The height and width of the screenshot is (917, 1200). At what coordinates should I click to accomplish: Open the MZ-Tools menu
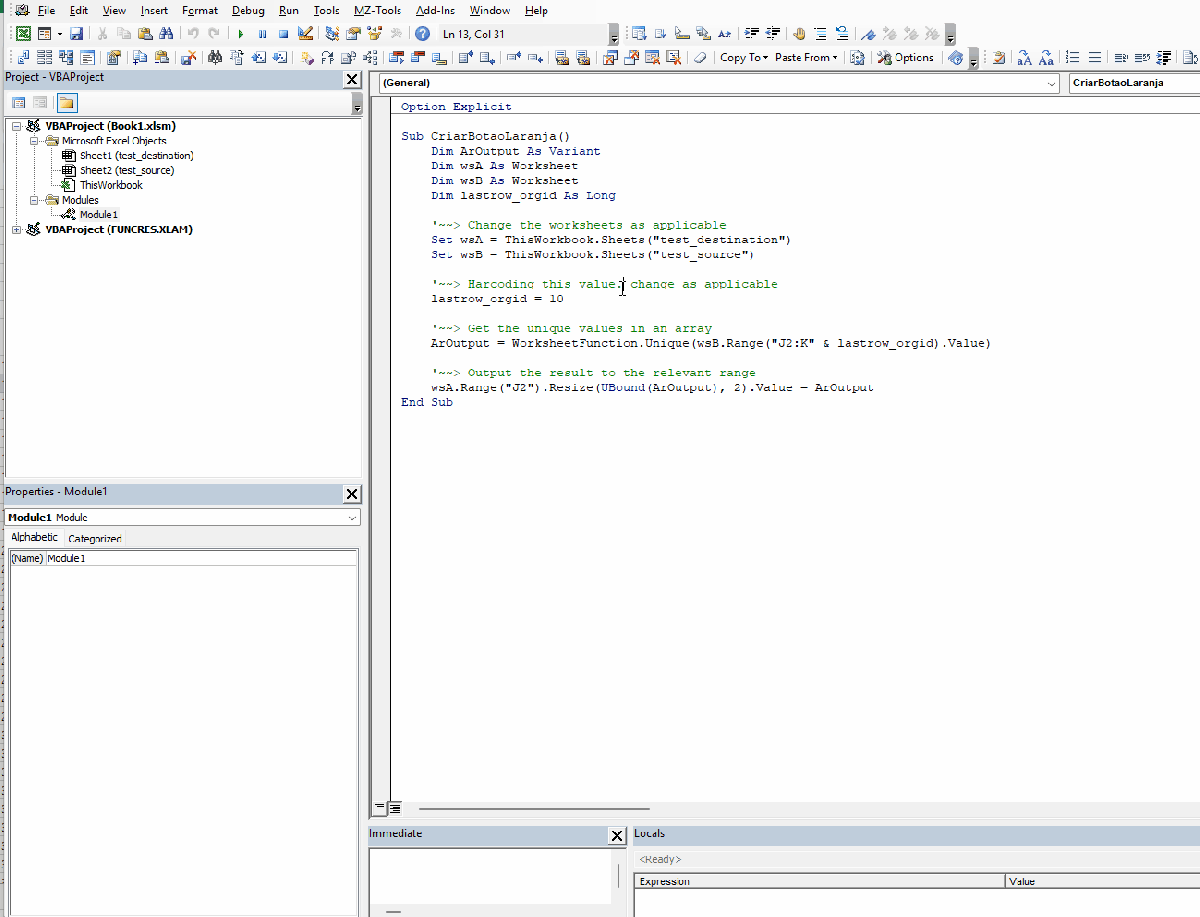point(377,10)
